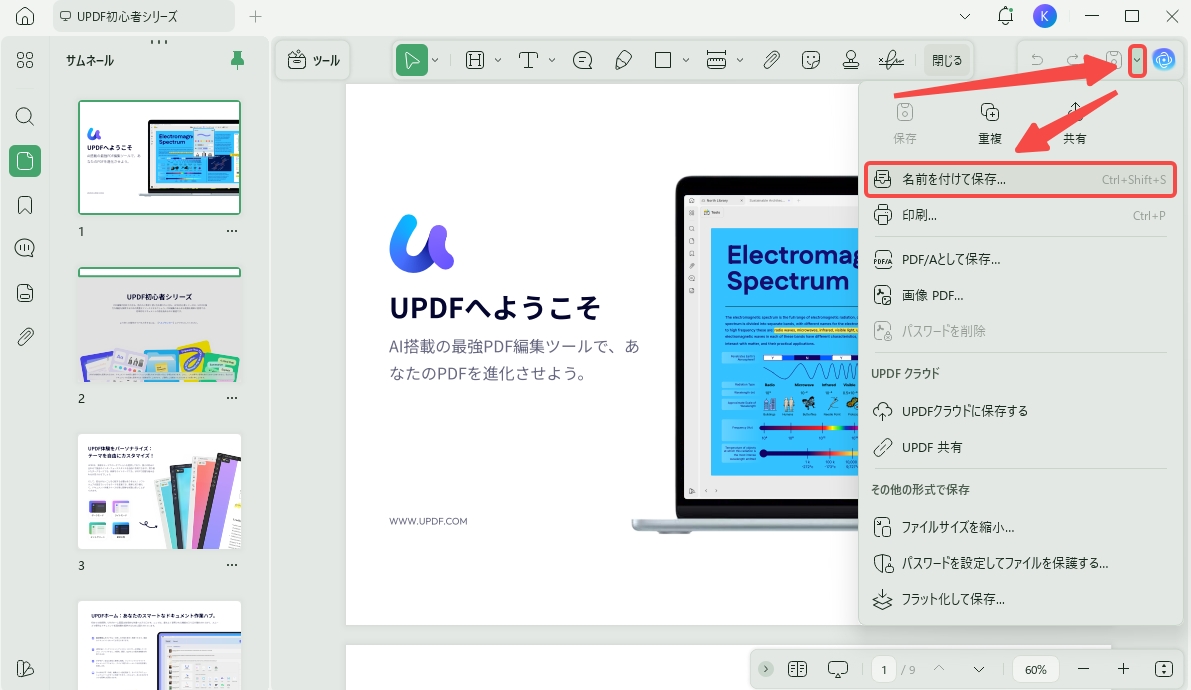The image size is (1191, 690).
Task: Expand the measurement tool dropdown arrow
Action: [x=739, y=60]
